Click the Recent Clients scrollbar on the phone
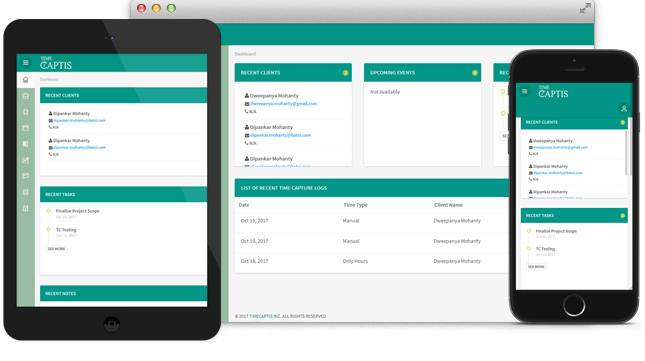 point(626,153)
